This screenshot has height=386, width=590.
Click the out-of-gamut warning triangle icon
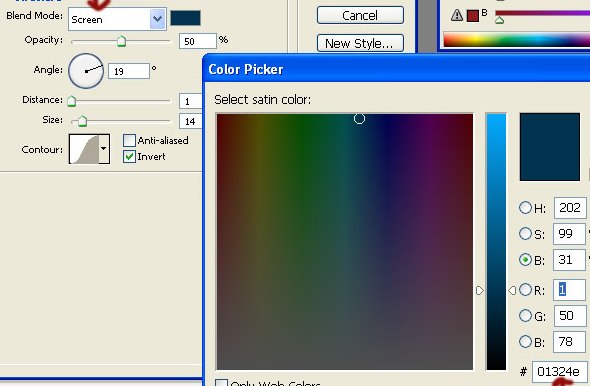pos(457,15)
